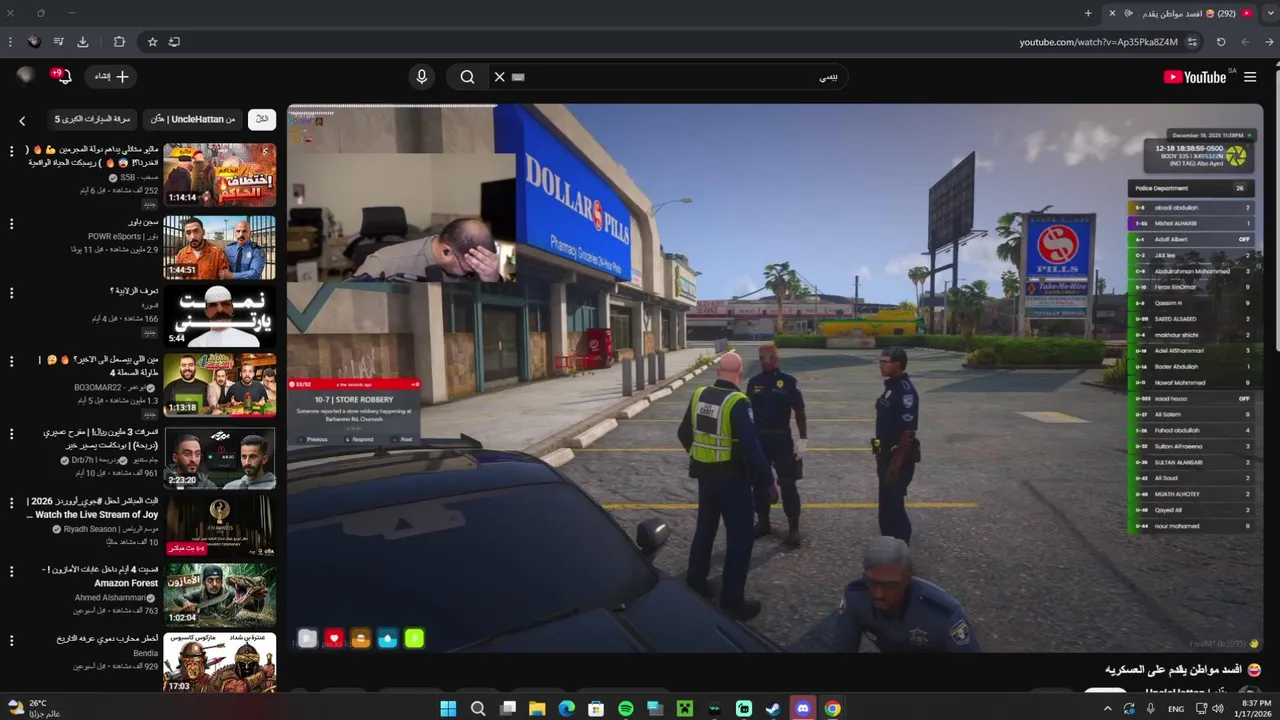
Task: Select the 'من UncleHattan' filter chip
Action: coord(193,119)
